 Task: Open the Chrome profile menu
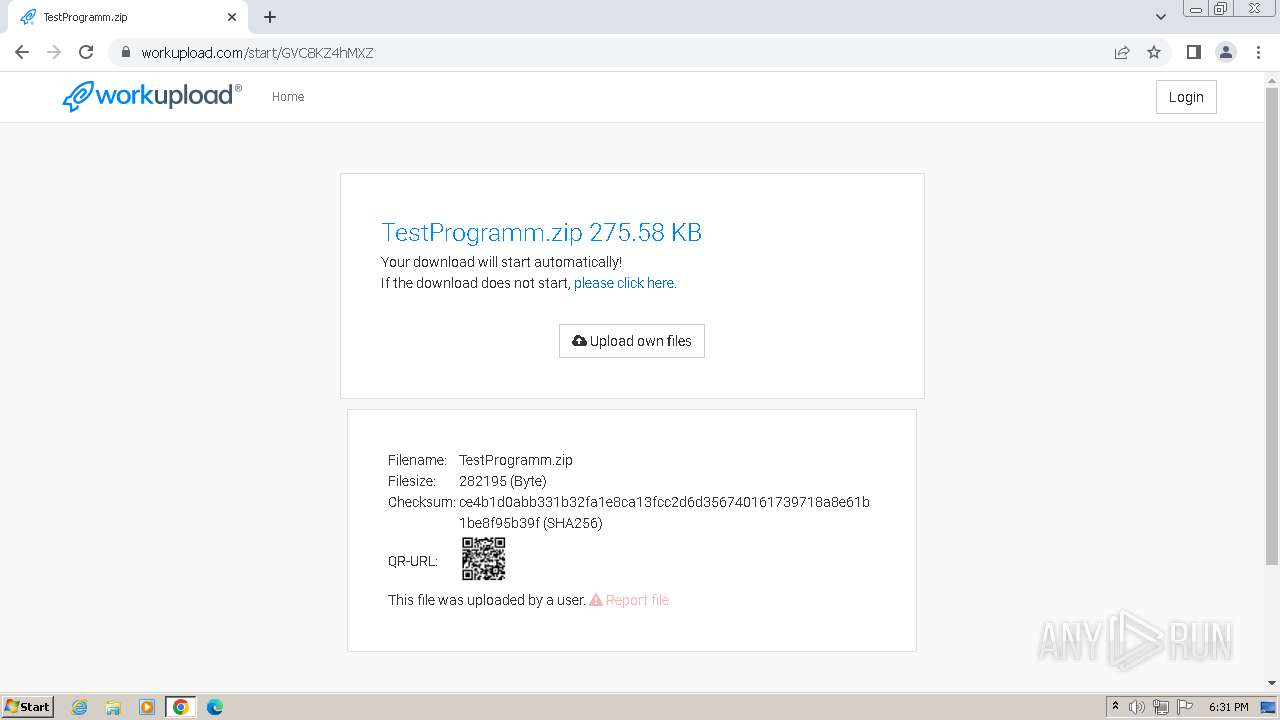click(1226, 52)
